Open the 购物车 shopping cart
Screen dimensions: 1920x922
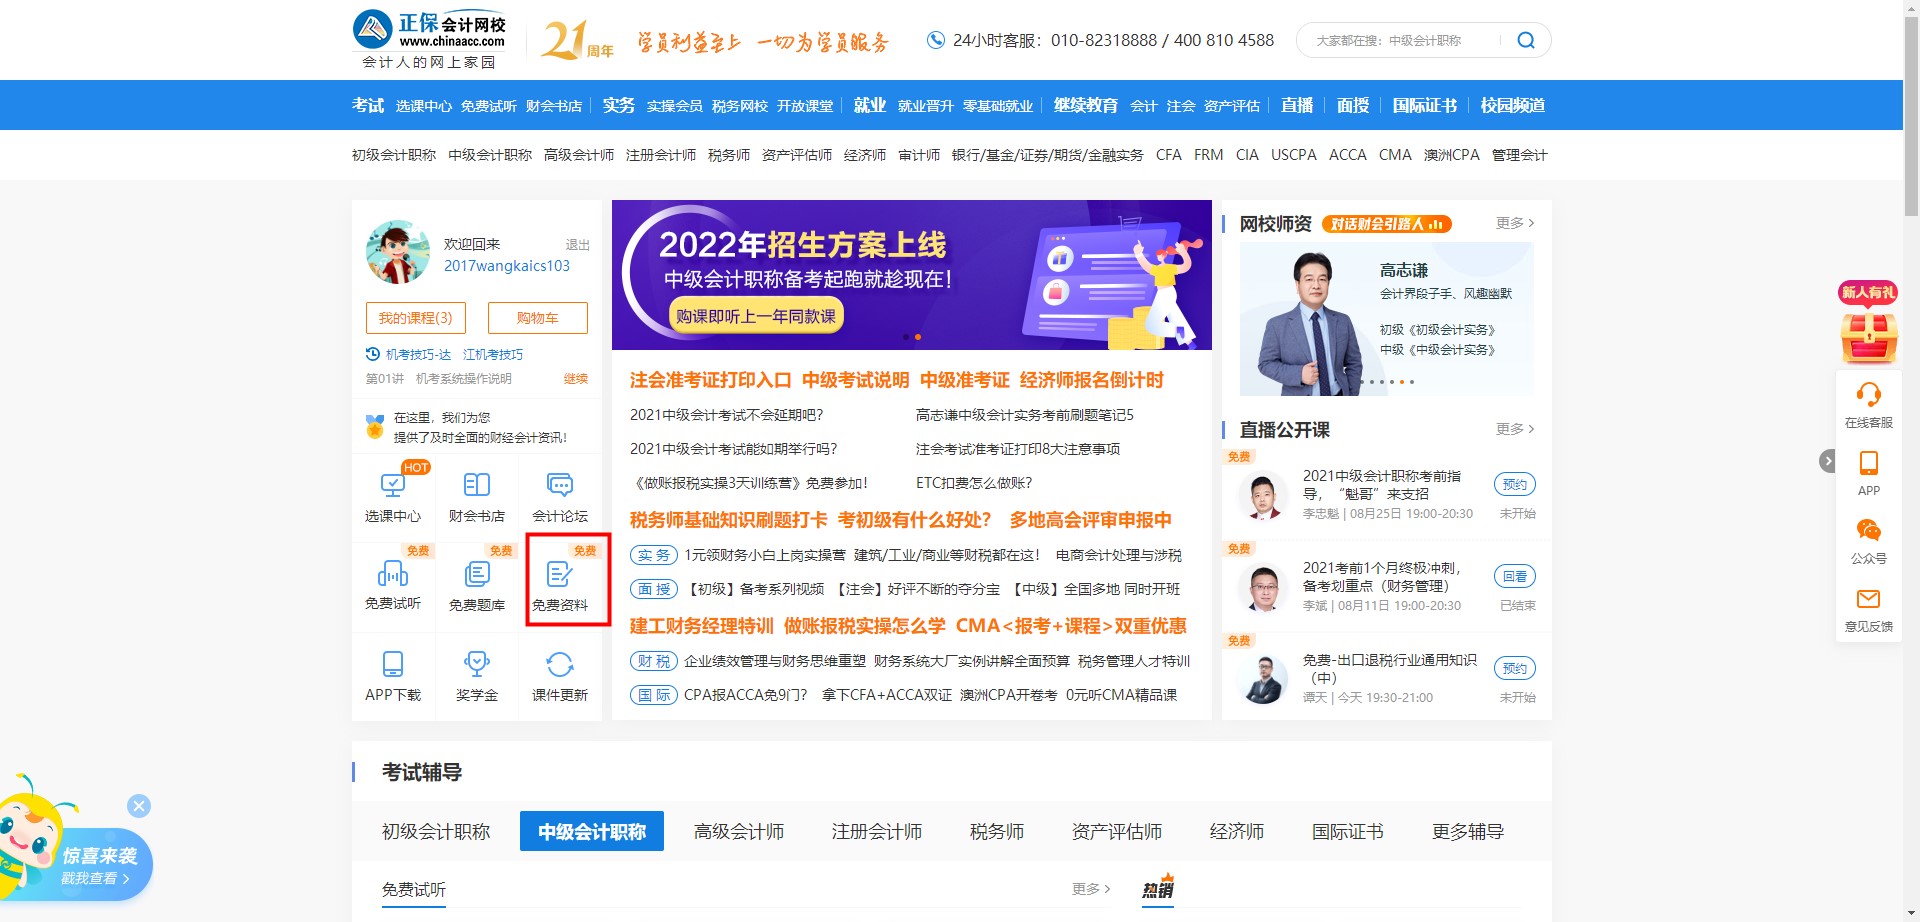(x=537, y=318)
